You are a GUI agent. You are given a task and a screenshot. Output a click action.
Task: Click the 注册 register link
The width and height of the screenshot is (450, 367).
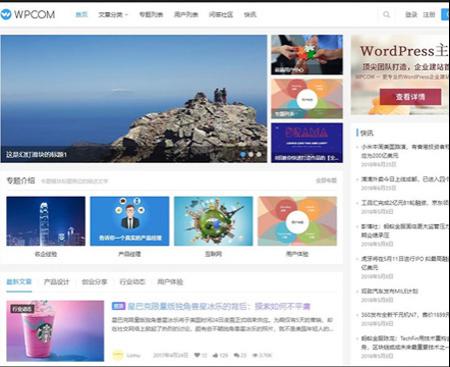point(429,14)
